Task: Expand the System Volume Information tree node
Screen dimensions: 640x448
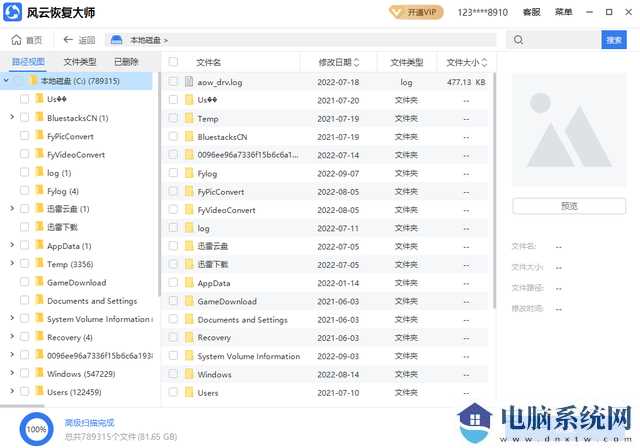Action: [12, 317]
